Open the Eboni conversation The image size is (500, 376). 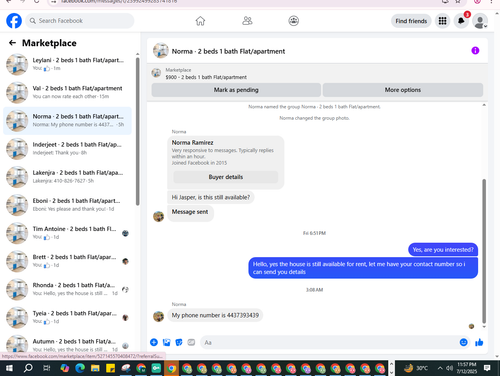[68, 205]
